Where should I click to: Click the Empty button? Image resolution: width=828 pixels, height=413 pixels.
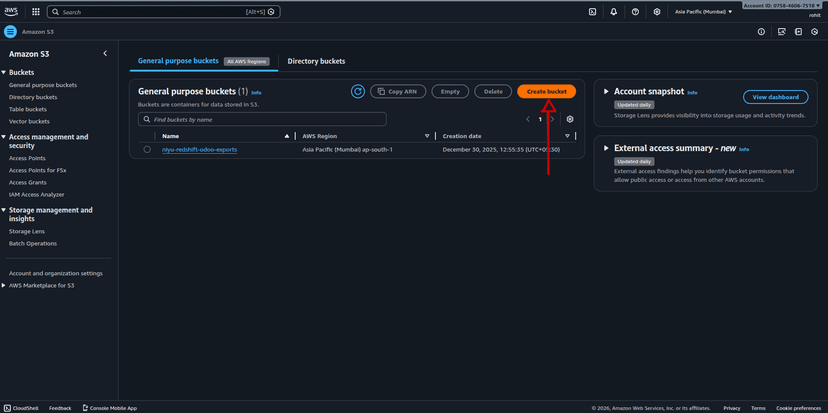pos(450,91)
